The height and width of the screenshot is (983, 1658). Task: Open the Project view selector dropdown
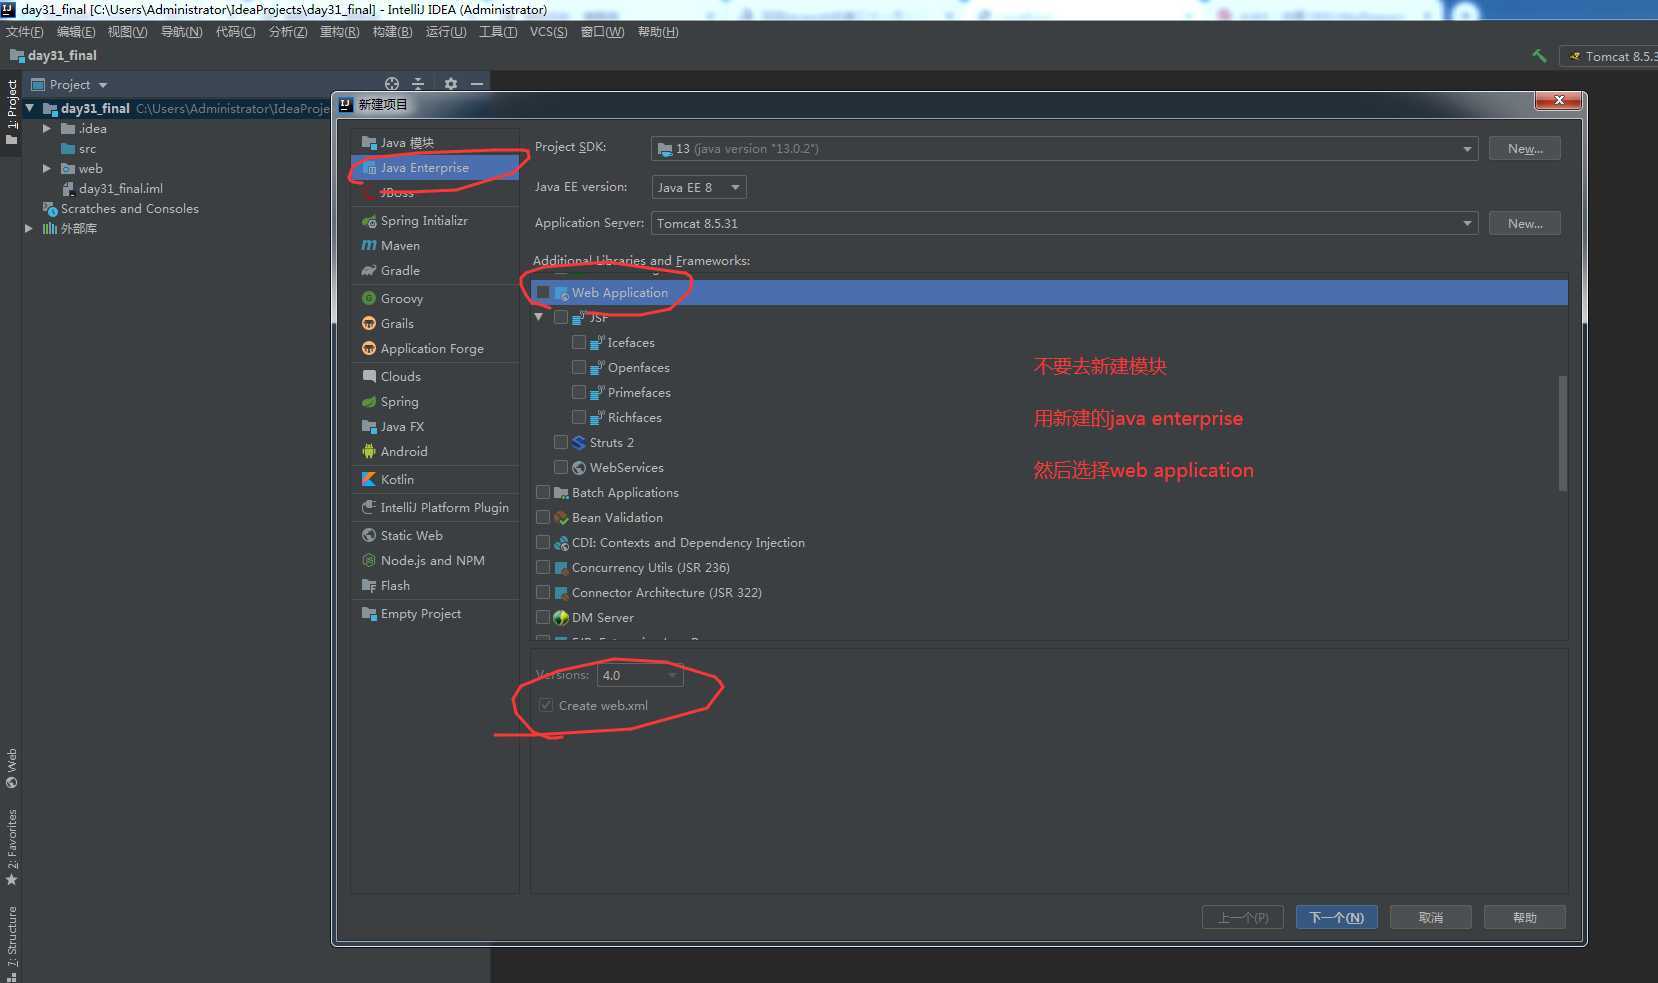pos(69,84)
